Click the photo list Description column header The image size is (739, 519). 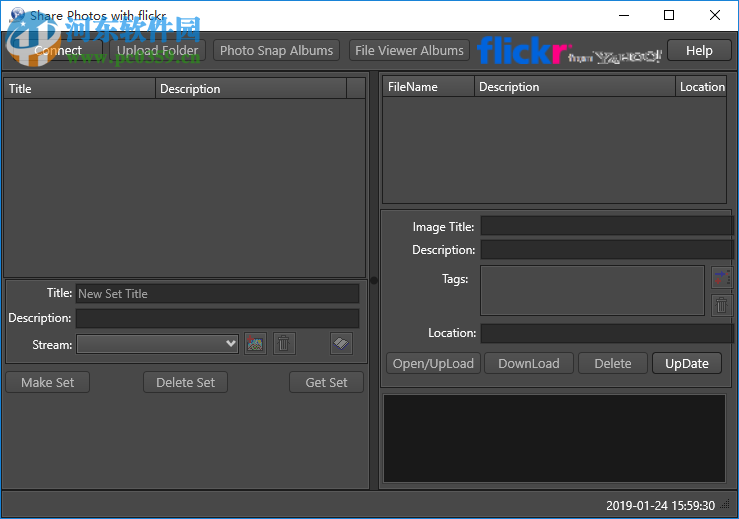[575, 87]
